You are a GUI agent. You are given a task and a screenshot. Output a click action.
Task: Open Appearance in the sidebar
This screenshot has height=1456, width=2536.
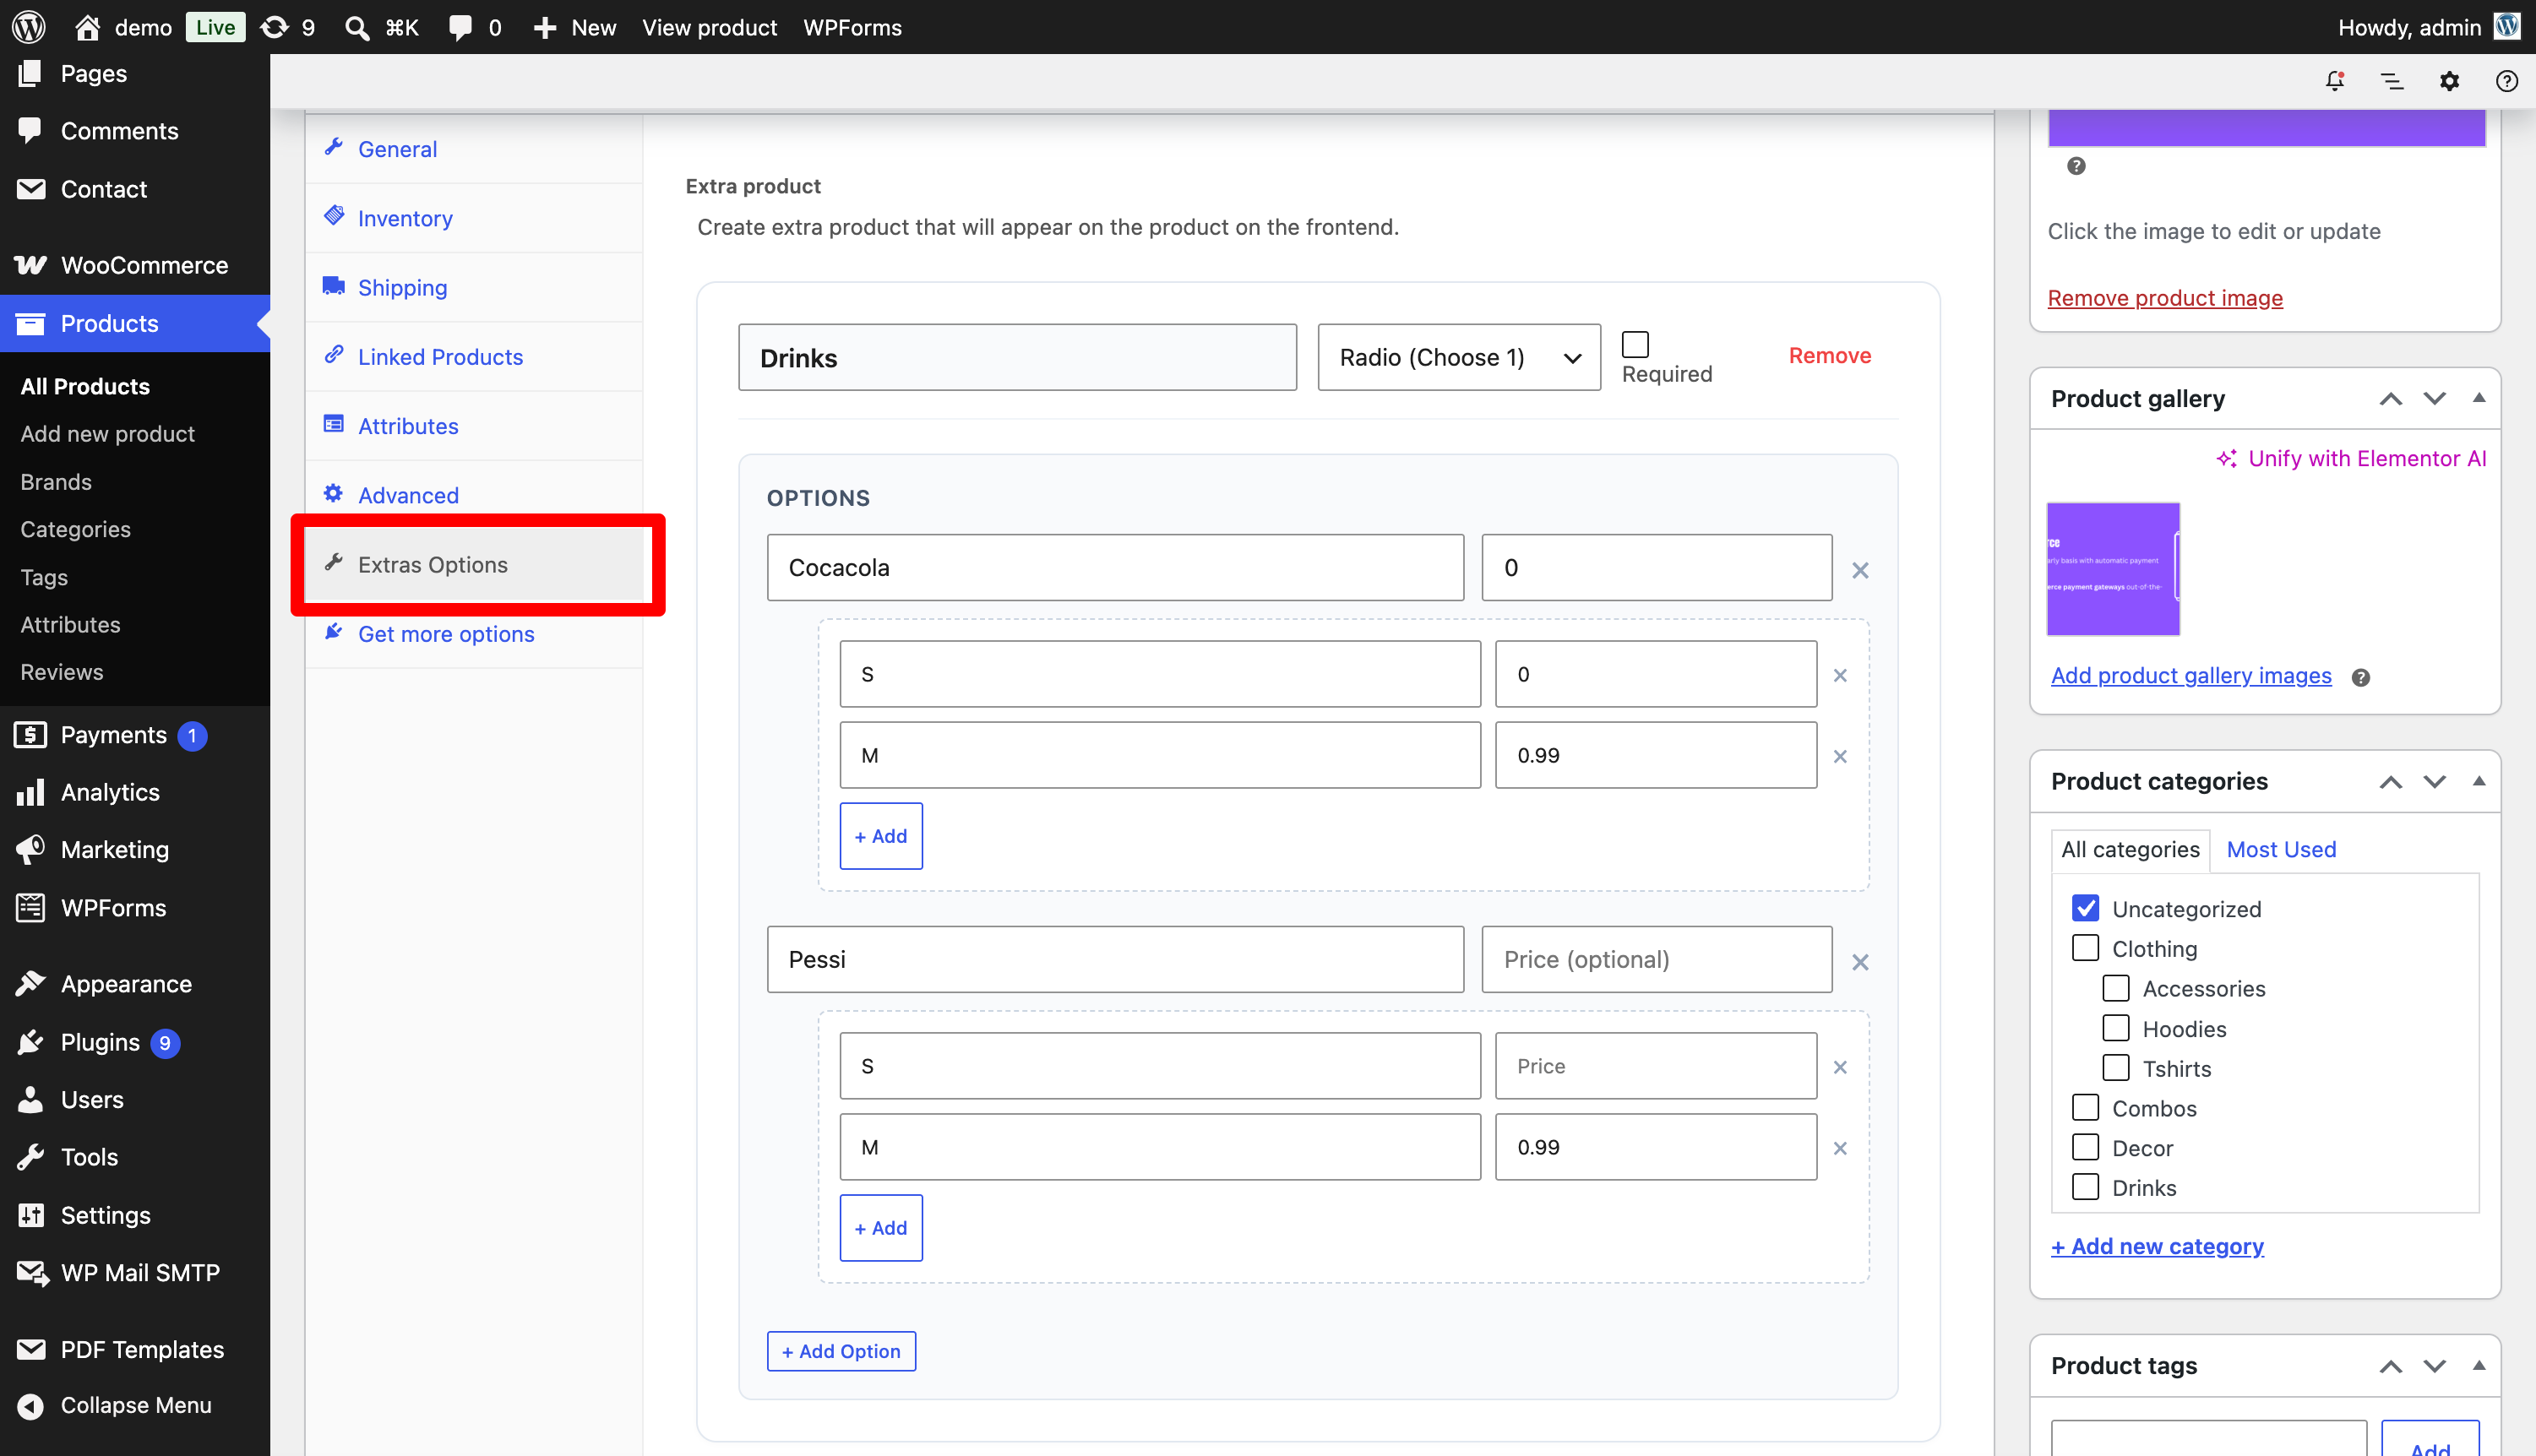[135, 984]
